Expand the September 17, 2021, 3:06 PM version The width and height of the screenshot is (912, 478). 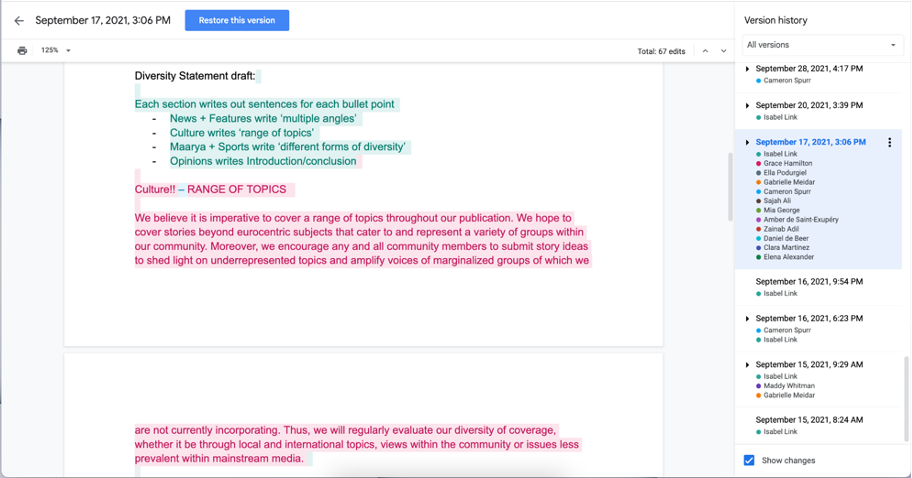(747, 142)
